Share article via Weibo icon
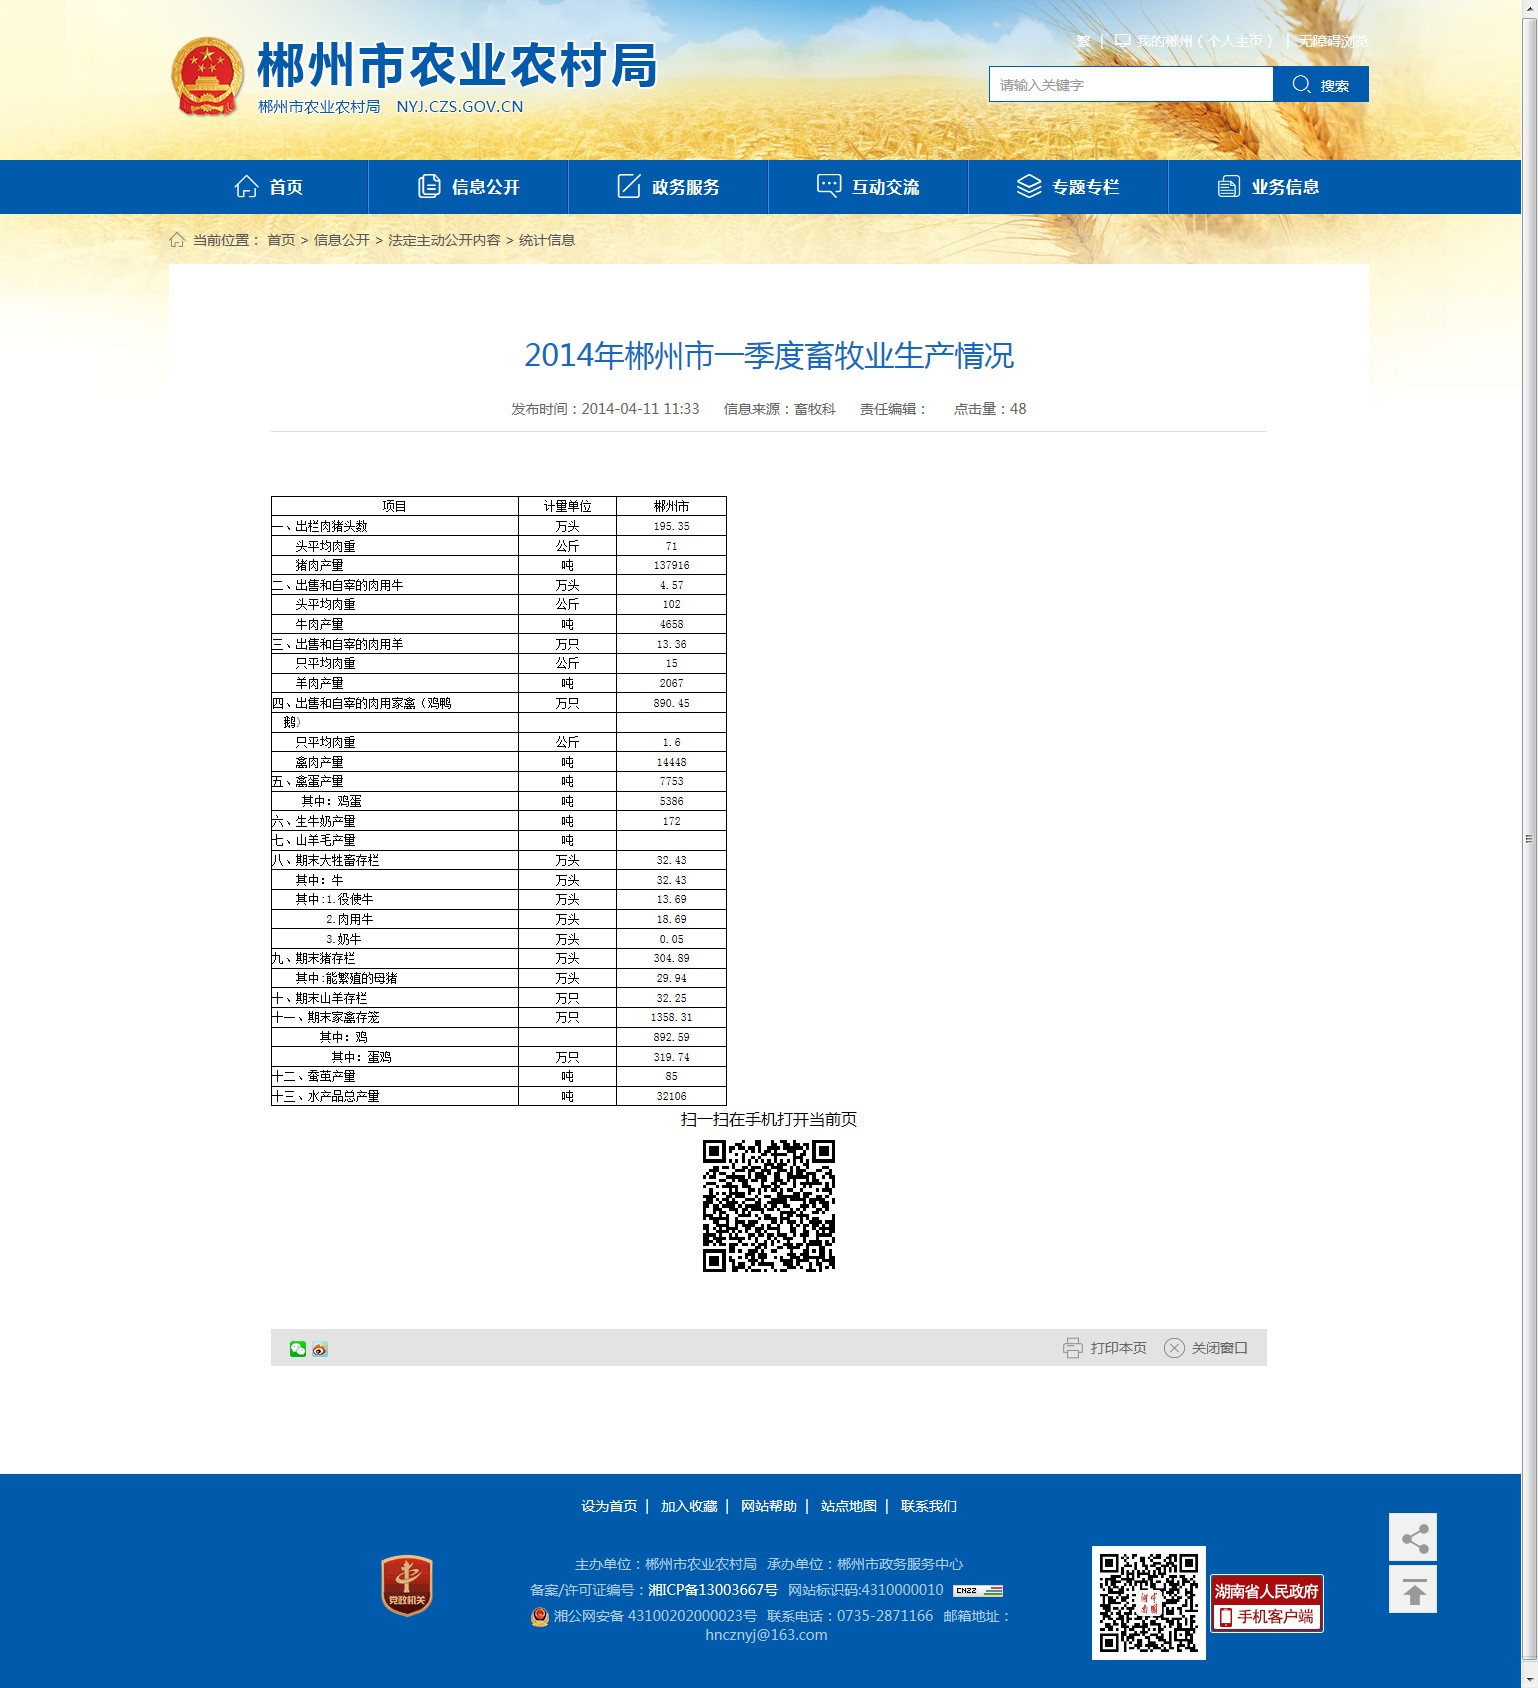This screenshot has height=1688, width=1538. 320,1349
